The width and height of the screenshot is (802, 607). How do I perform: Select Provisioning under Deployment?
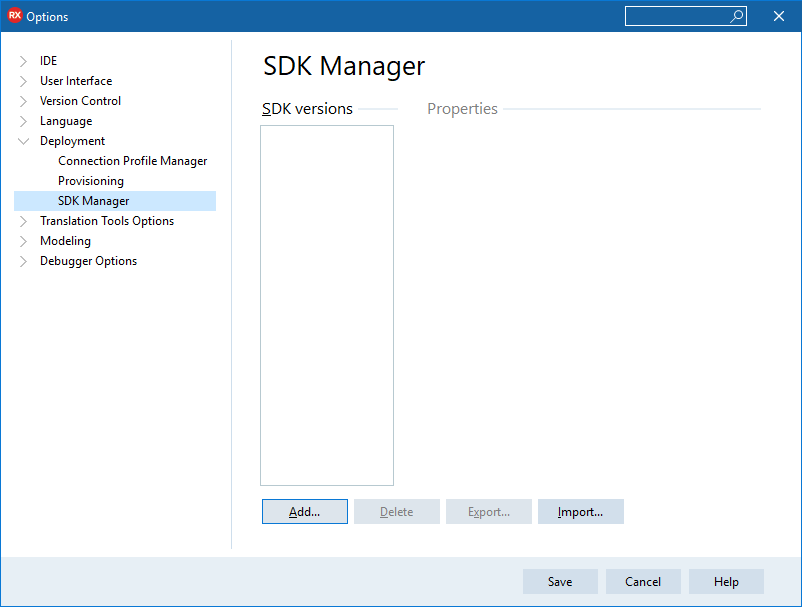tap(91, 181)
